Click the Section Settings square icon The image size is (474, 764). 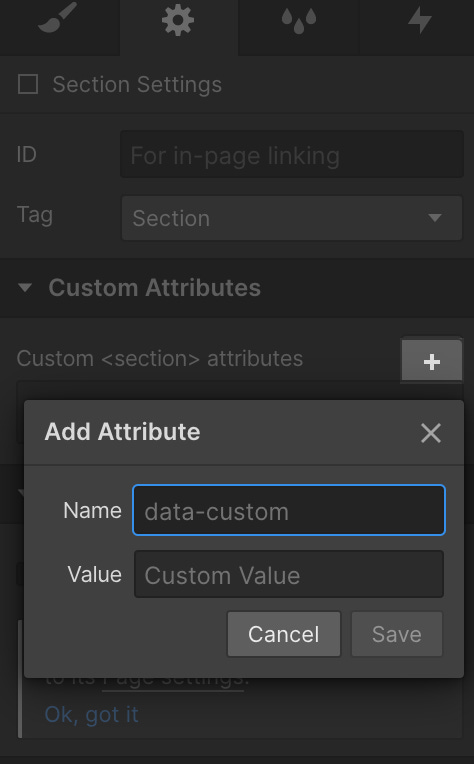[28, 84]
